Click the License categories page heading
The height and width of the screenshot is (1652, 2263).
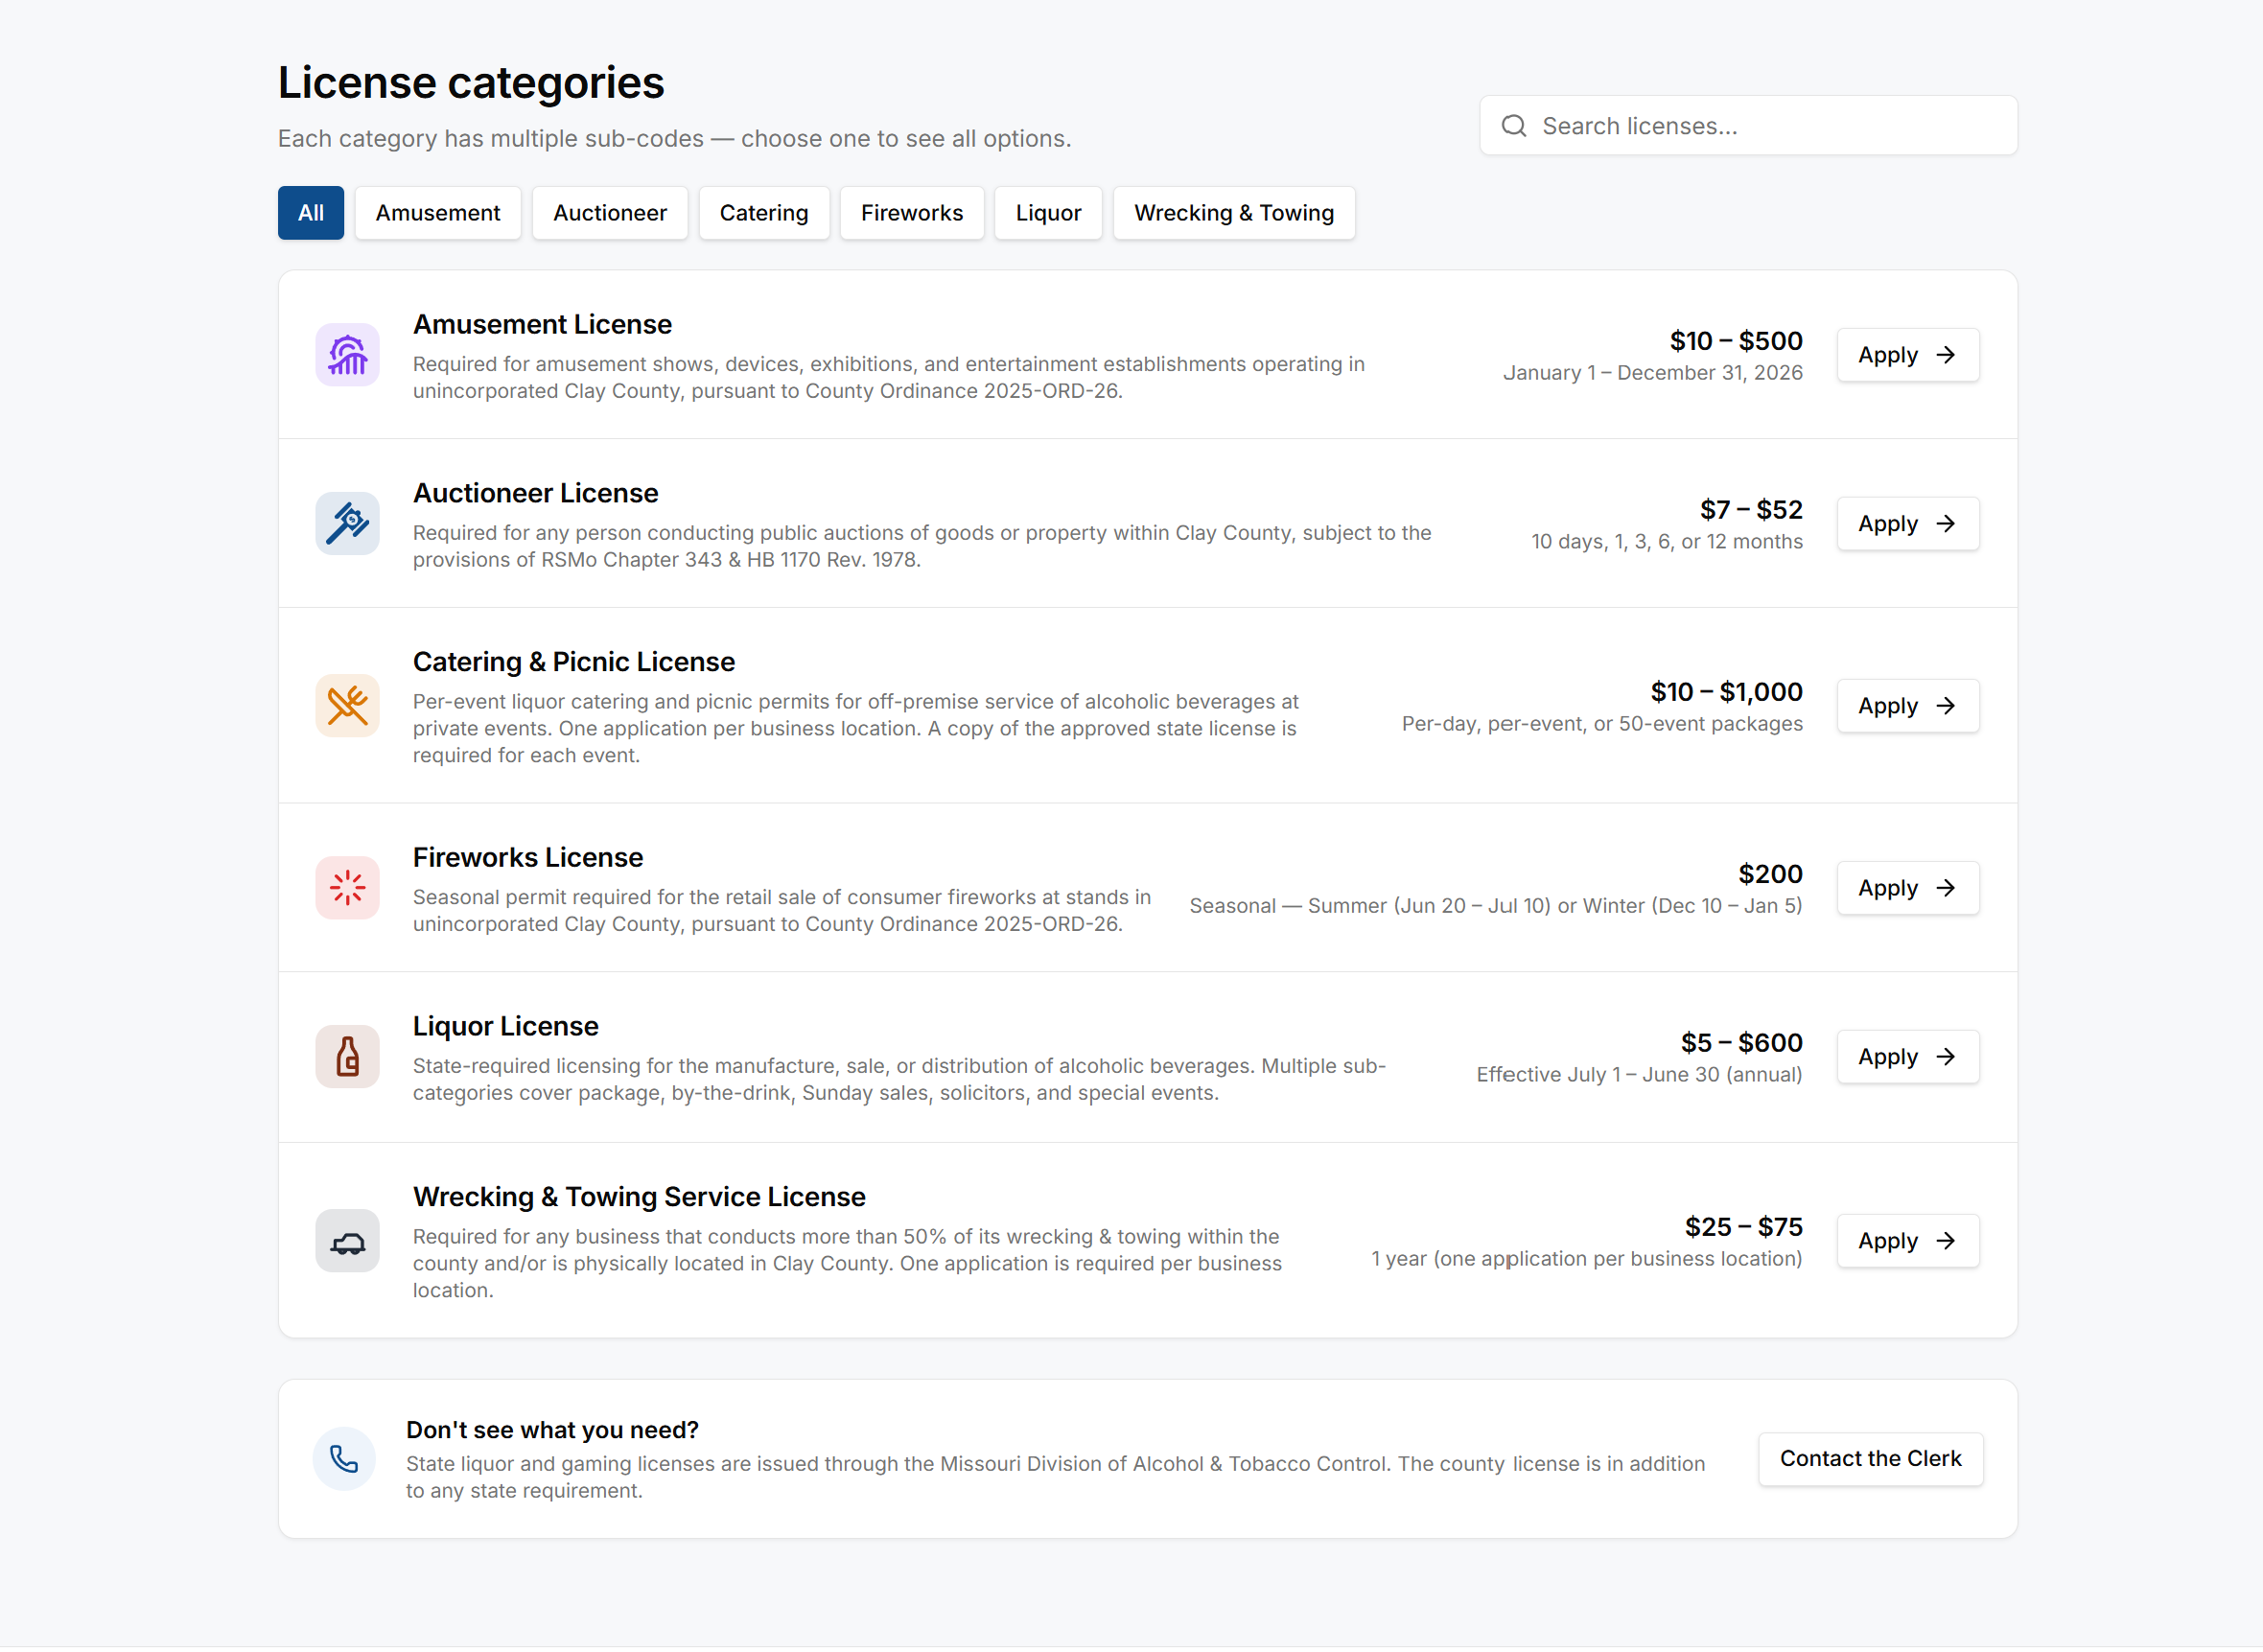pos(471,82)
